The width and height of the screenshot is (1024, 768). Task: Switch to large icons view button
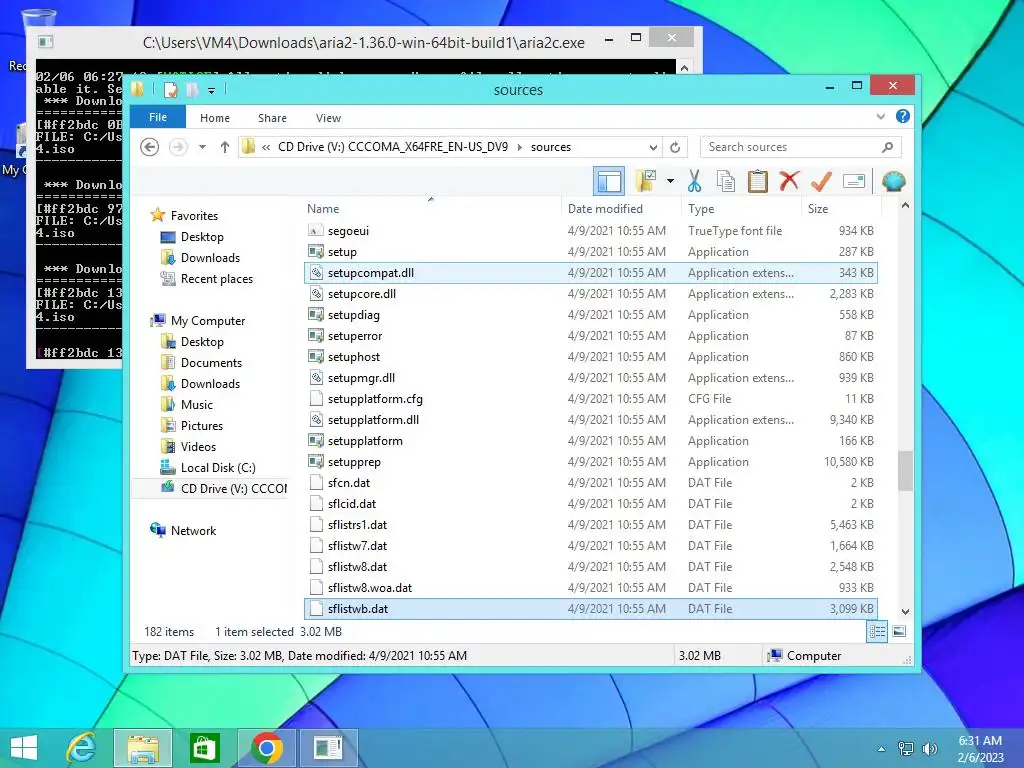tap(899, 632)
